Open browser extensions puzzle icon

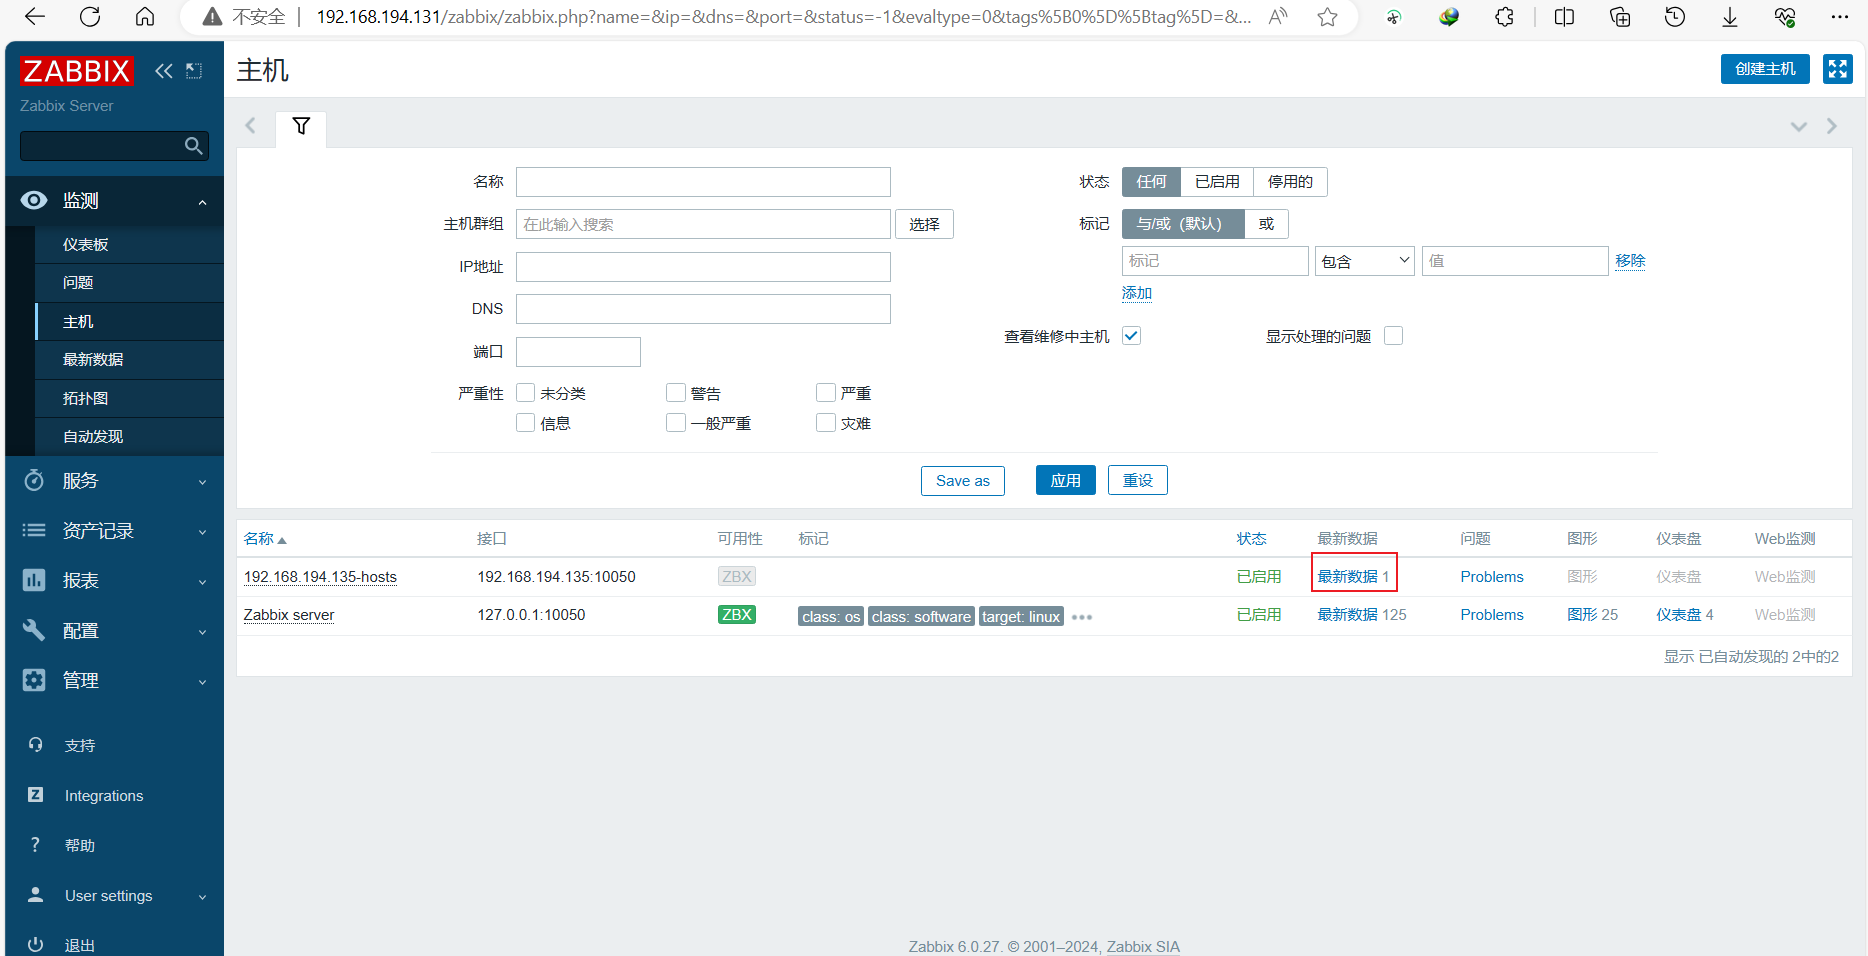point(1504,17)
